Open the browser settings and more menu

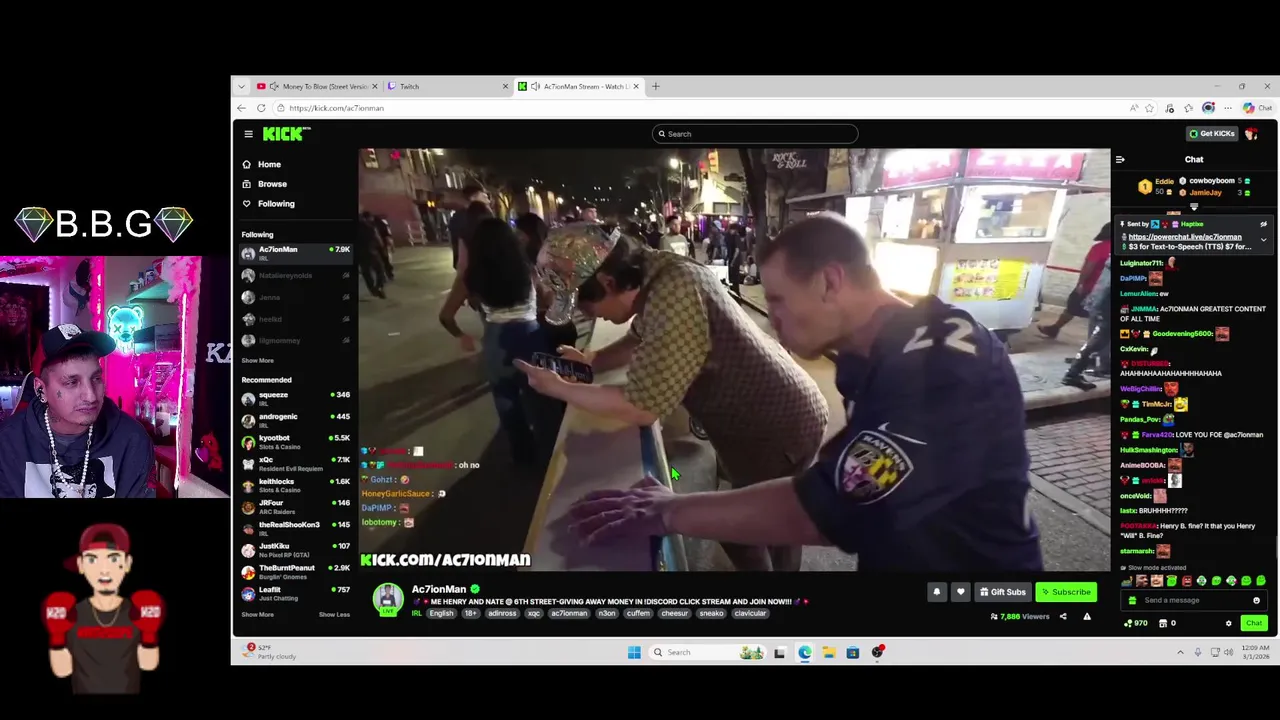click(1228, 108)
